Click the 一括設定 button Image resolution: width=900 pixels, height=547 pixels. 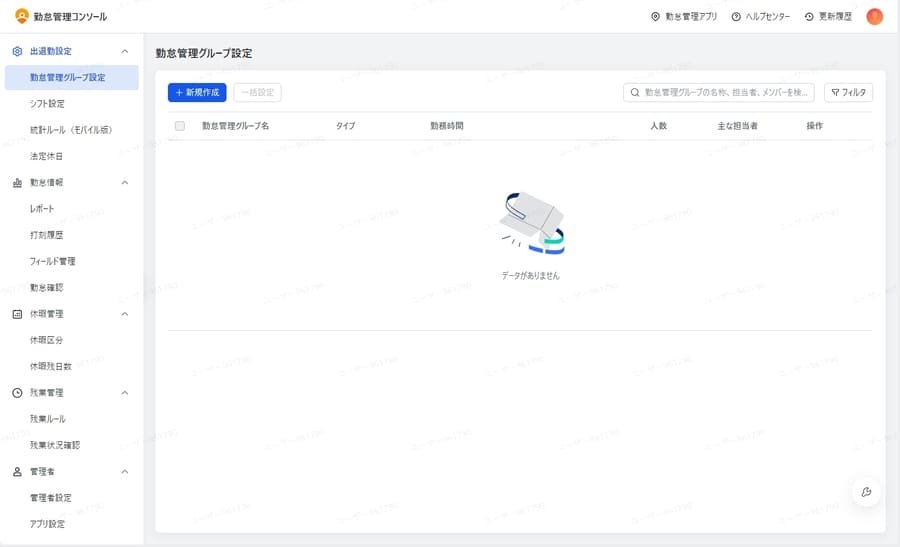(257, 92)
